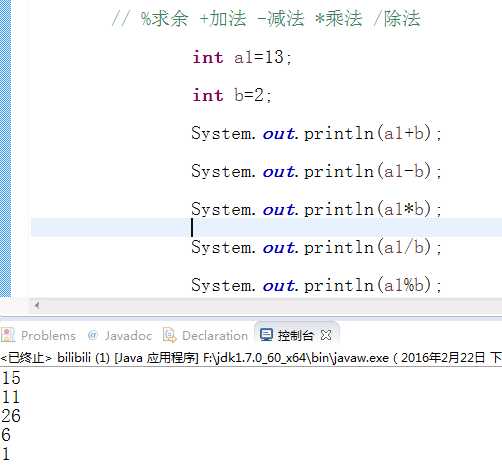Click the Declaration tab icon
This screenshot has height=465, width=502.
pos(169,335)
